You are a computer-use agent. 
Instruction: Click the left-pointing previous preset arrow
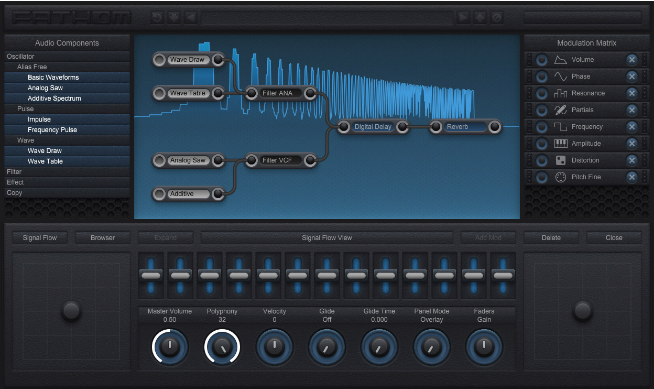[x=191, y=18]
